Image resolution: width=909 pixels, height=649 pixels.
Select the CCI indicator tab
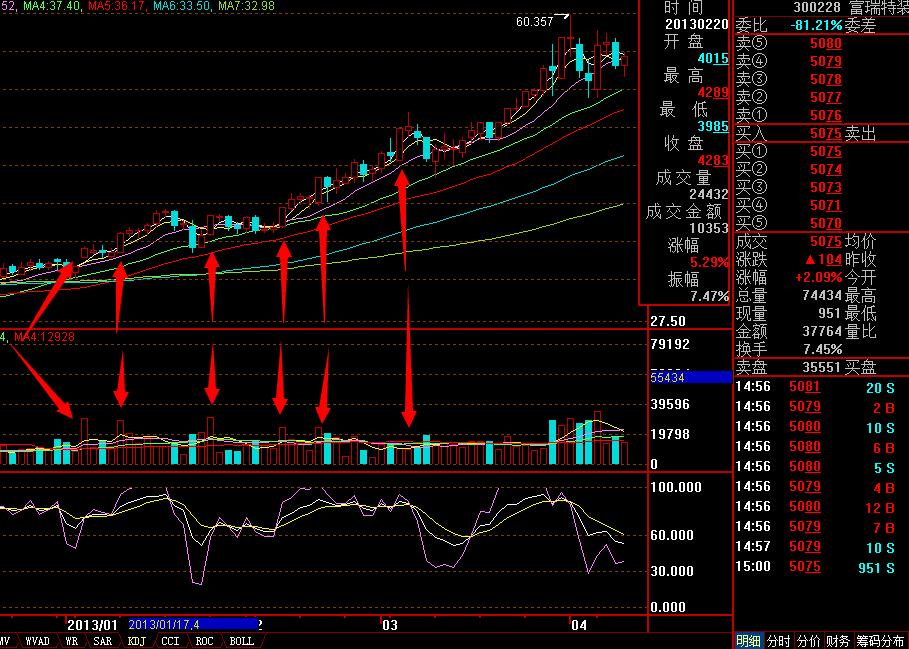(171, 641)
